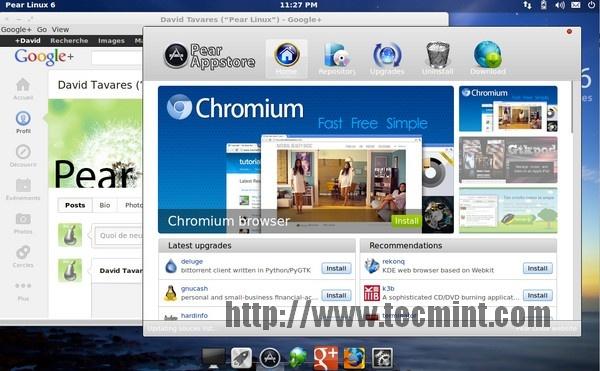The height and width of the screenshot is (371, 600).
Task: Click the Appstore content scrollbar
Action: [572, 107]
